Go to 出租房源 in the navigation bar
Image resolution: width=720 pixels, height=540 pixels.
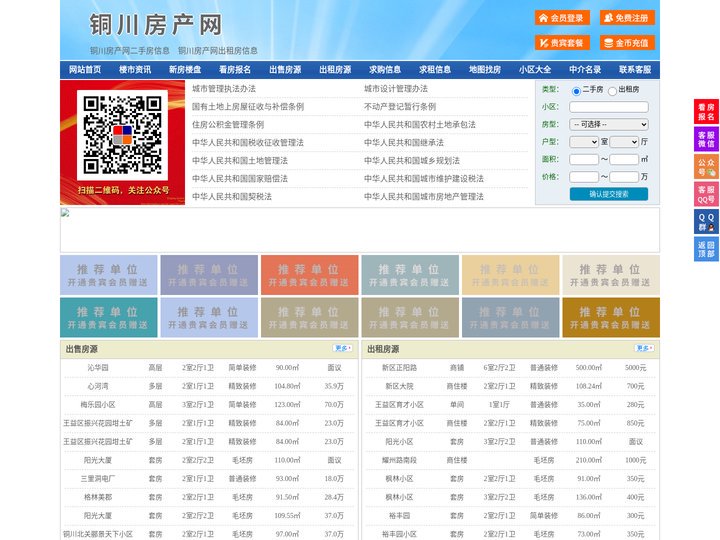[x=335, y=70]
